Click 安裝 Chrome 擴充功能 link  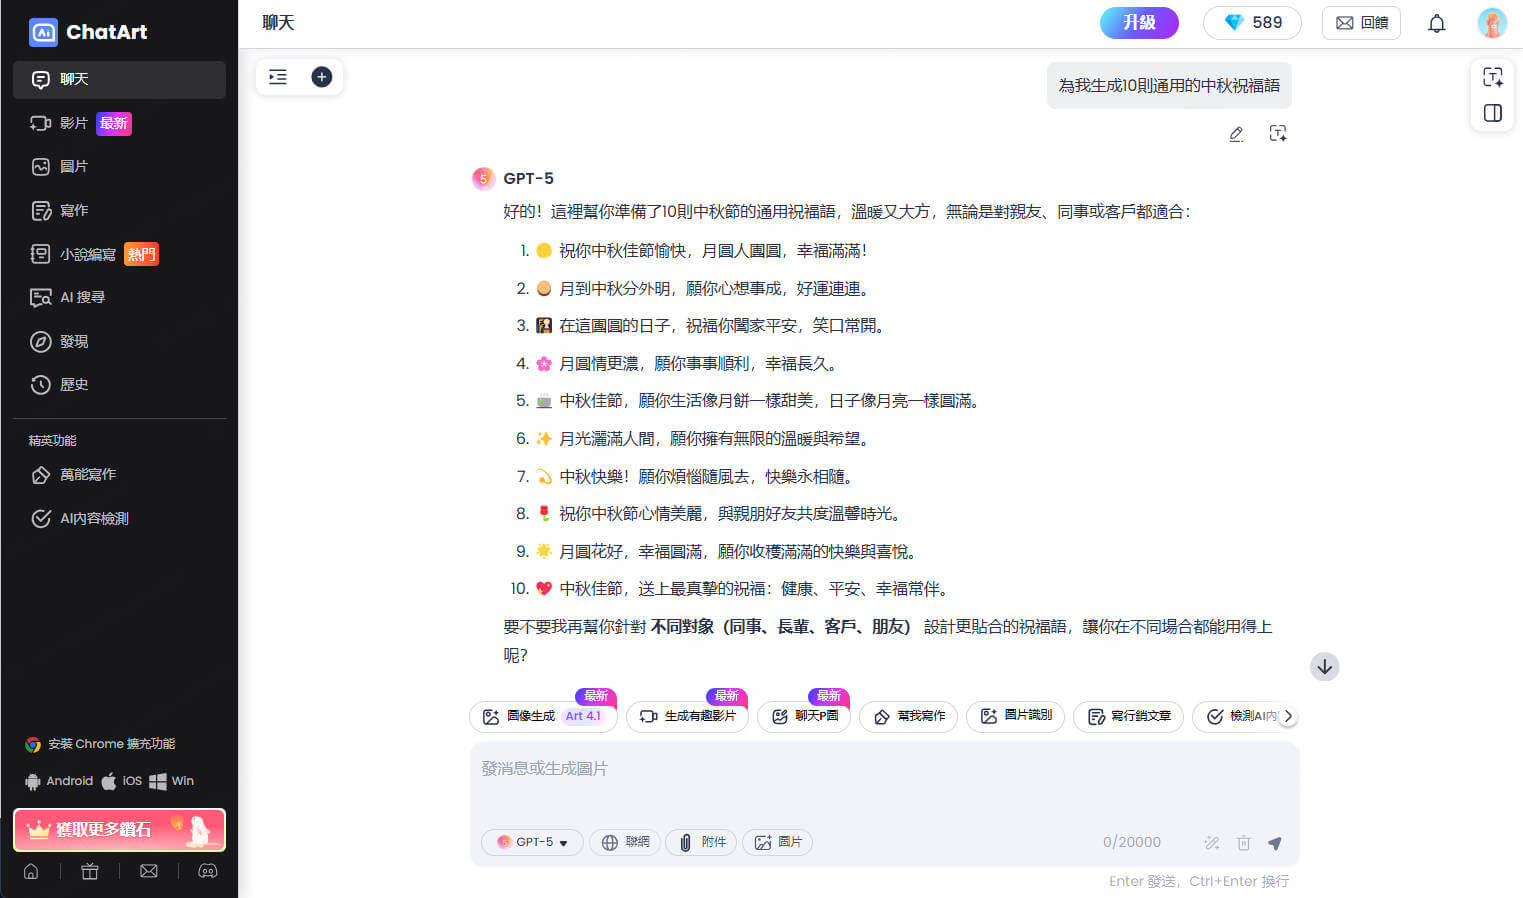[x=100, y=744]
